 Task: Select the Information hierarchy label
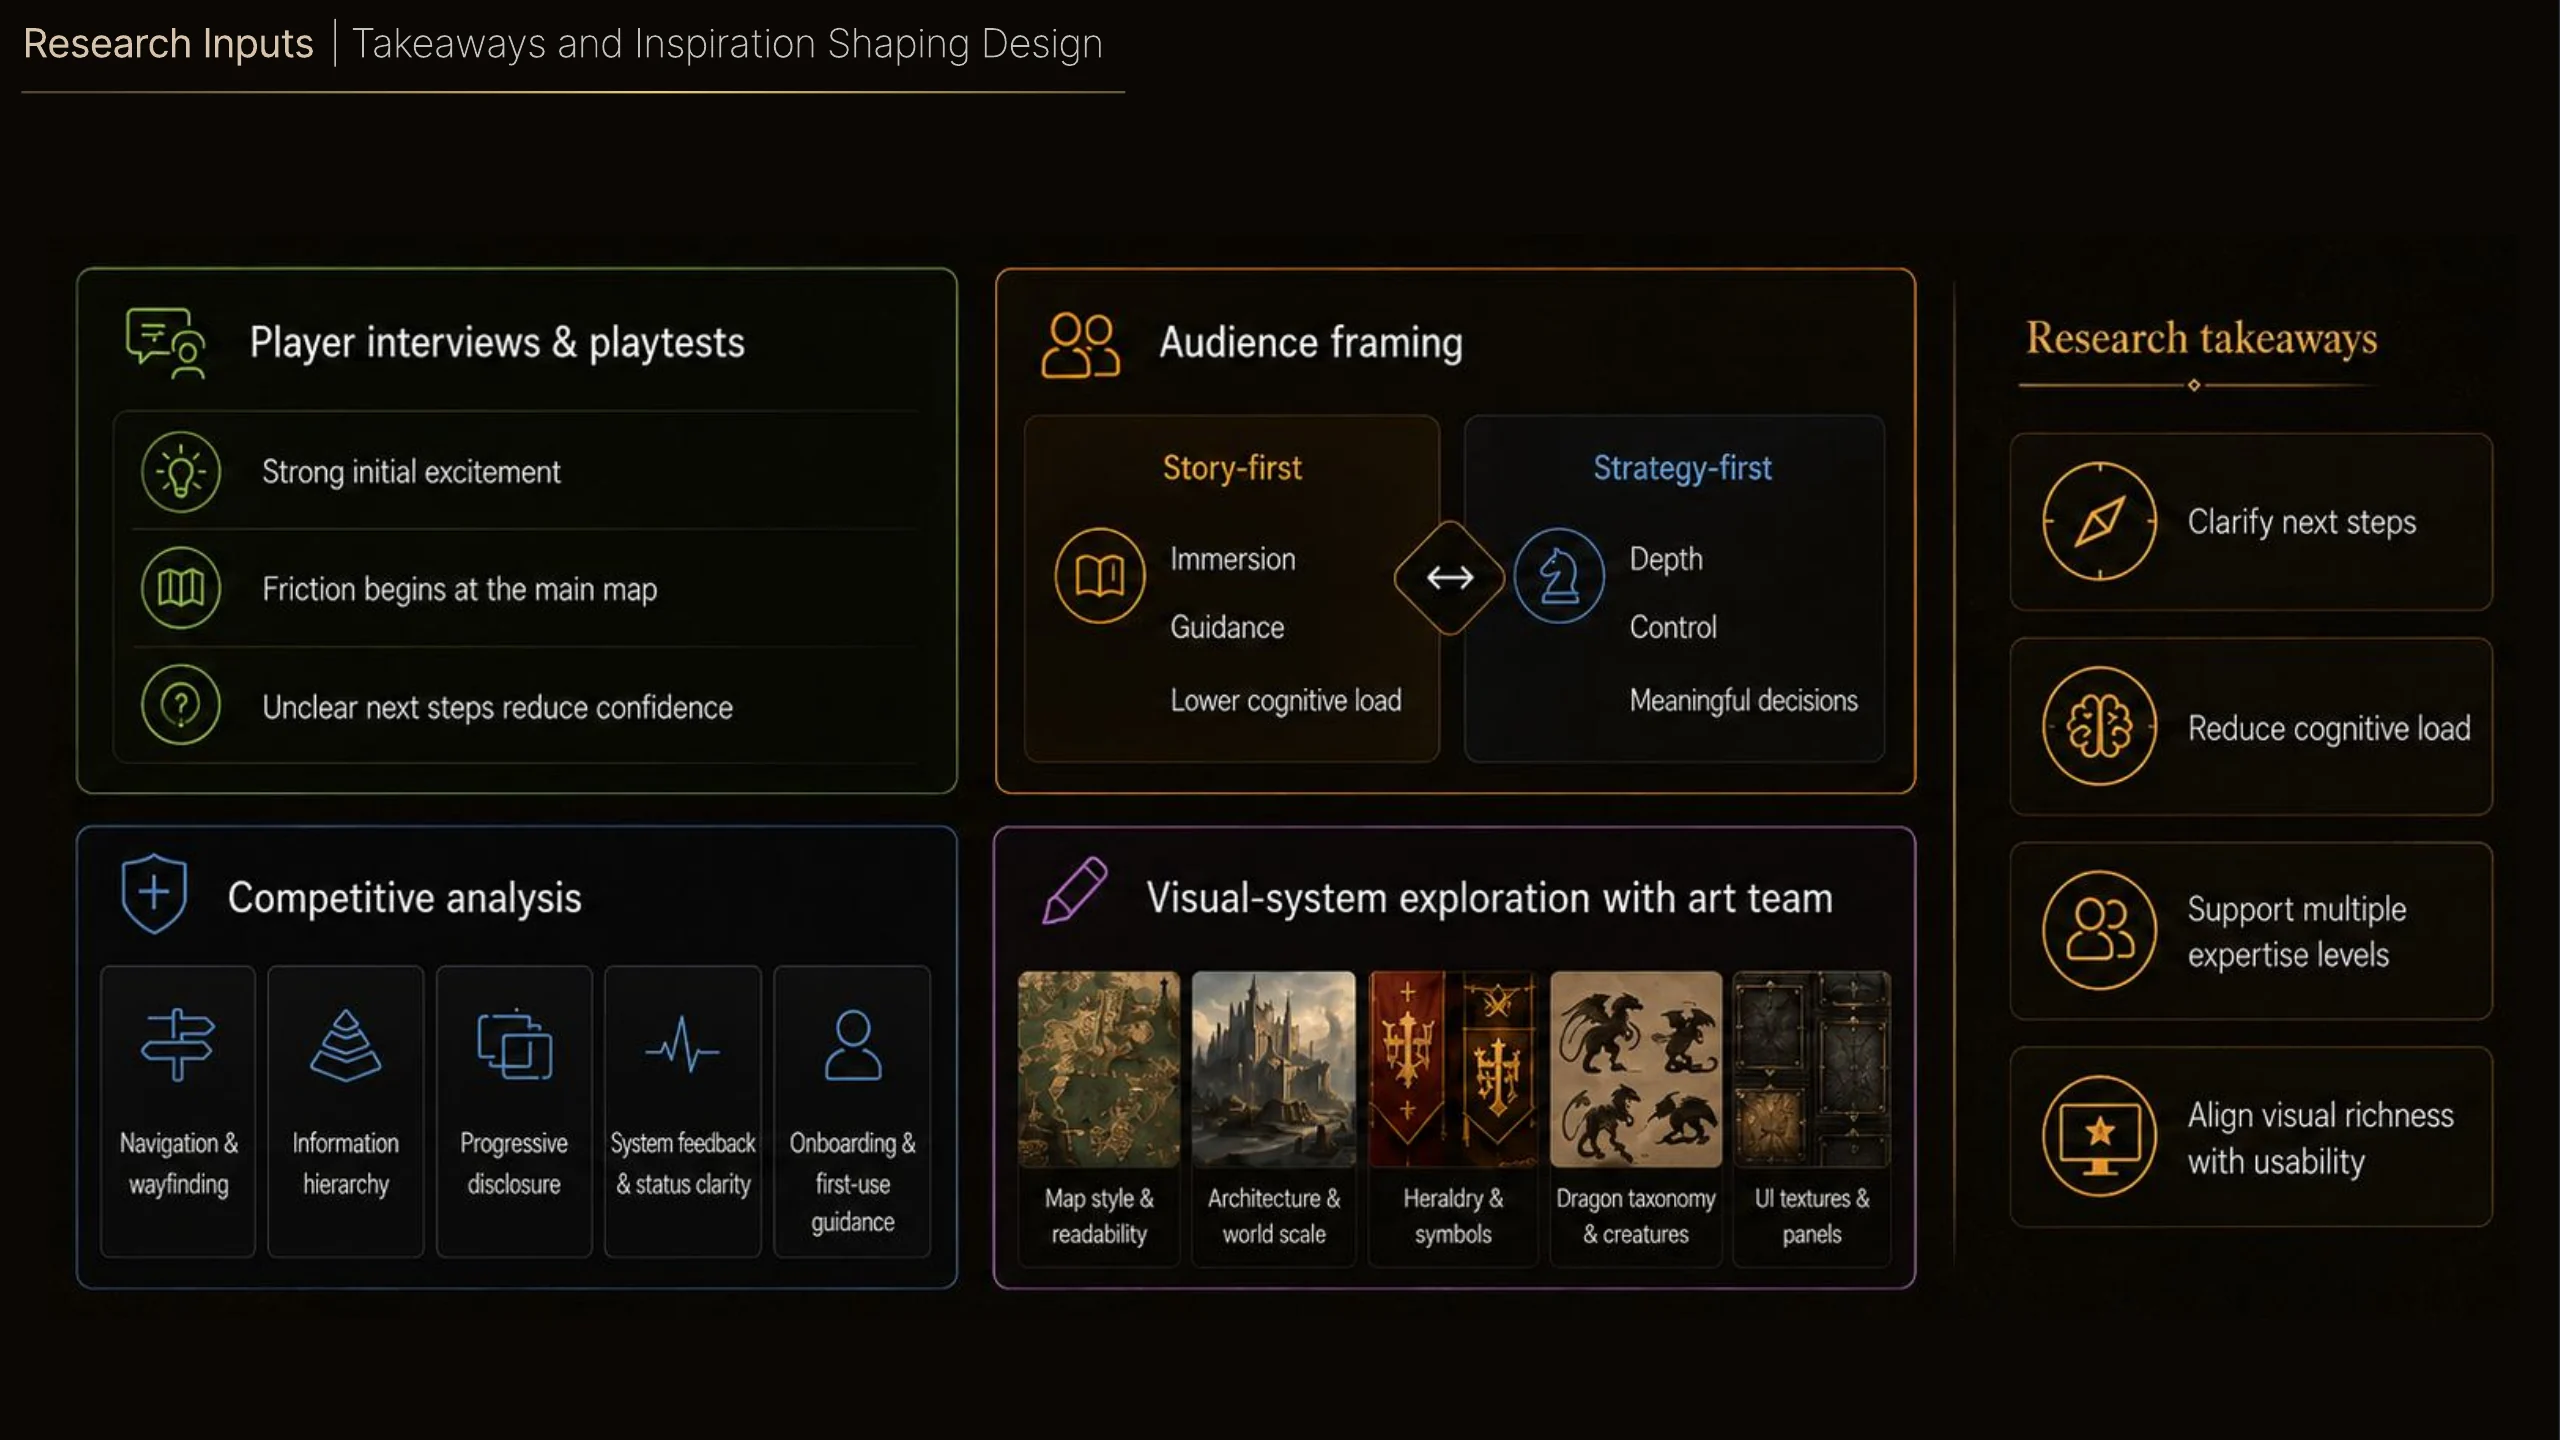pyautogui.click(x=346, y=1163)
